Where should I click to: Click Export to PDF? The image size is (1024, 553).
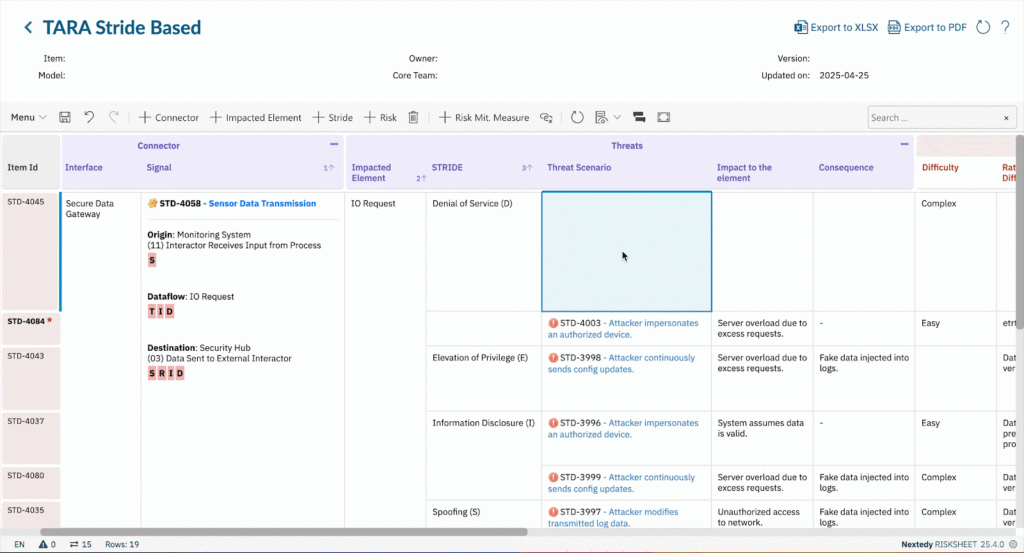(927, 27)
